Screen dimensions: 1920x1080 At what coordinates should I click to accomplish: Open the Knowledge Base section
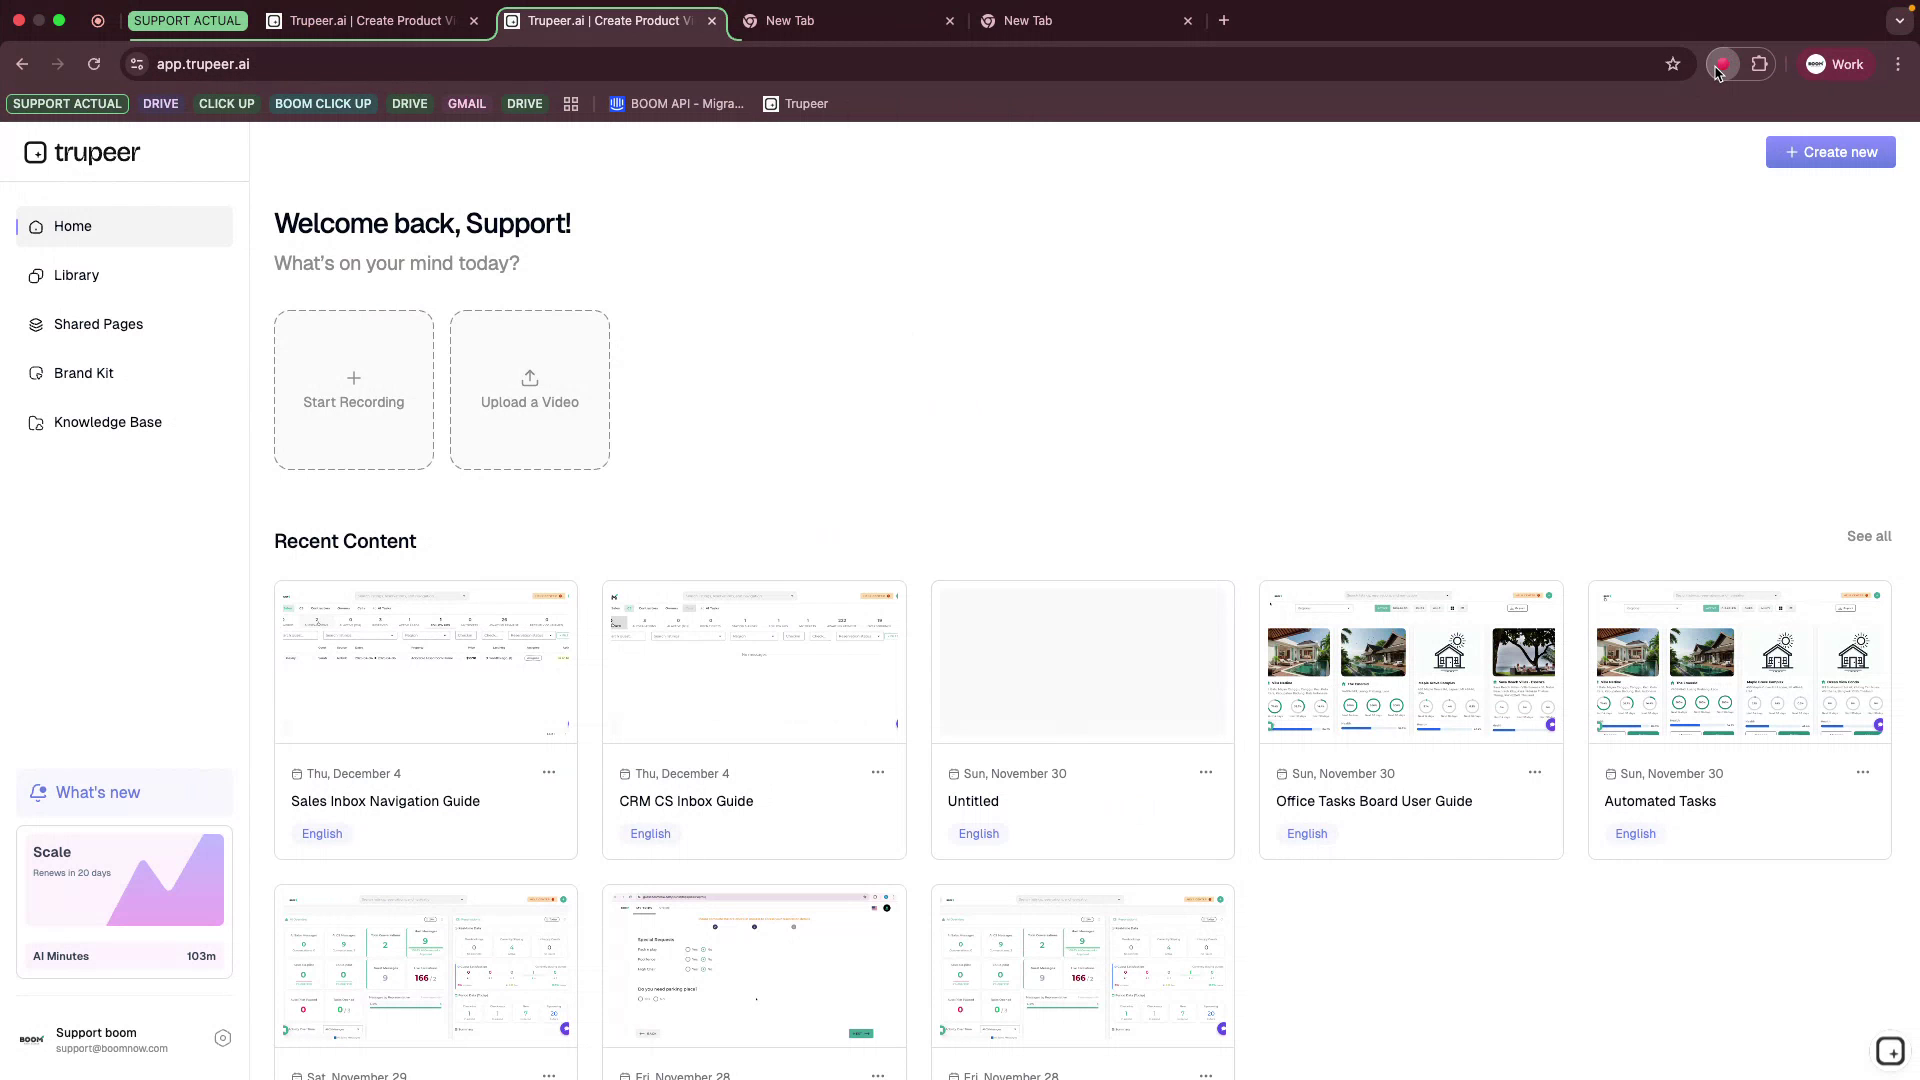click(x=107, y=422)
